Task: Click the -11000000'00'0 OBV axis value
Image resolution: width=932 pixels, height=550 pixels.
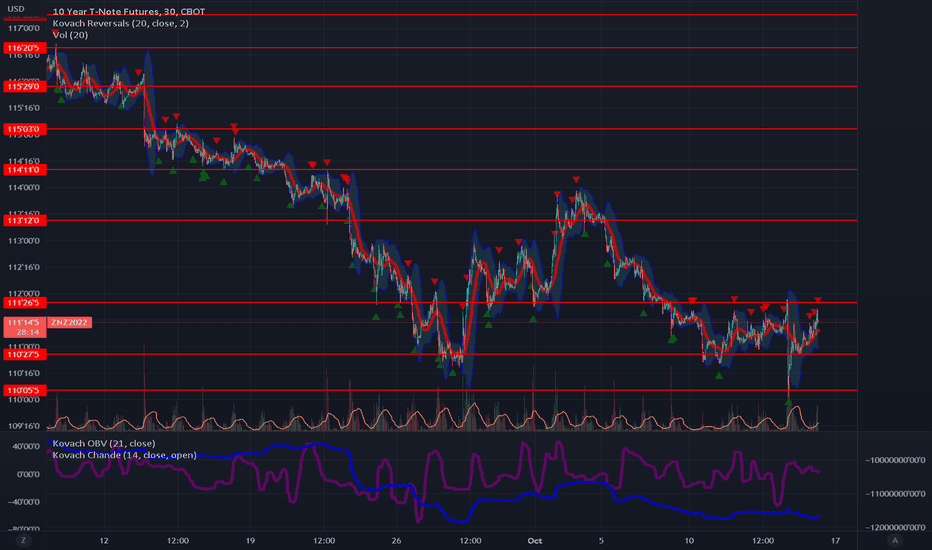Action: coord(895,494)
